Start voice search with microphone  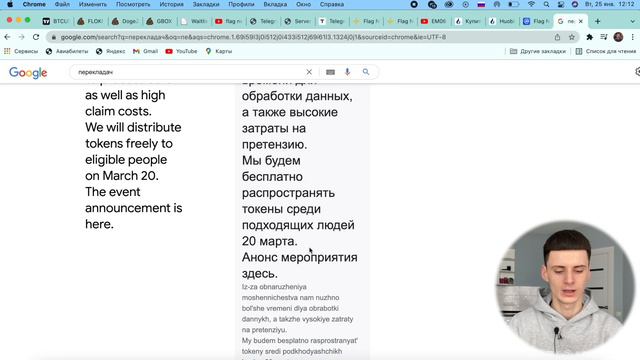[347, 72]
